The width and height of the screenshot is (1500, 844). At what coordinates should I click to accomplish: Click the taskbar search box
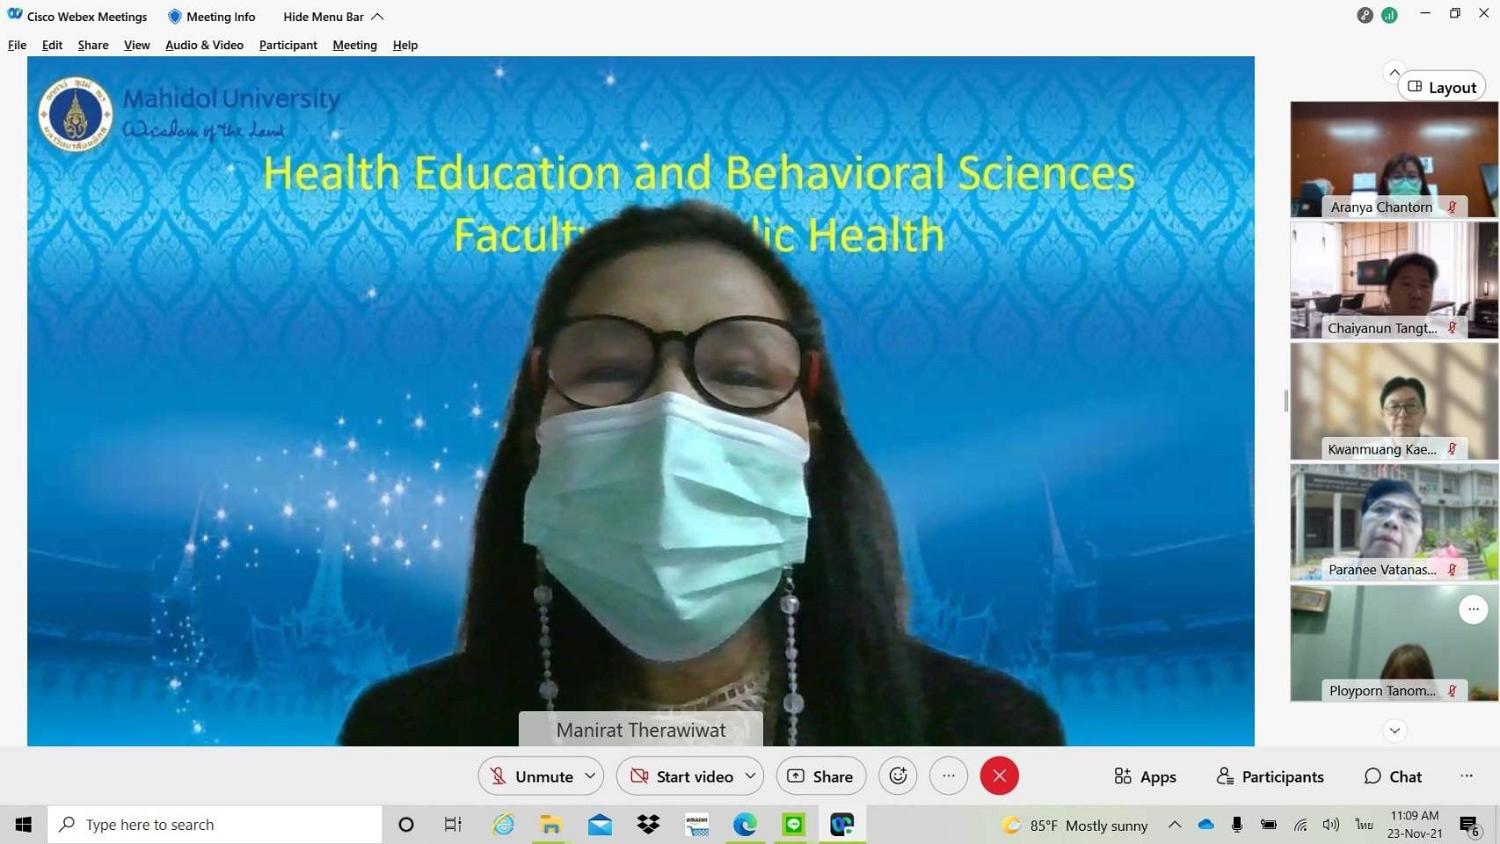point(215,825)
